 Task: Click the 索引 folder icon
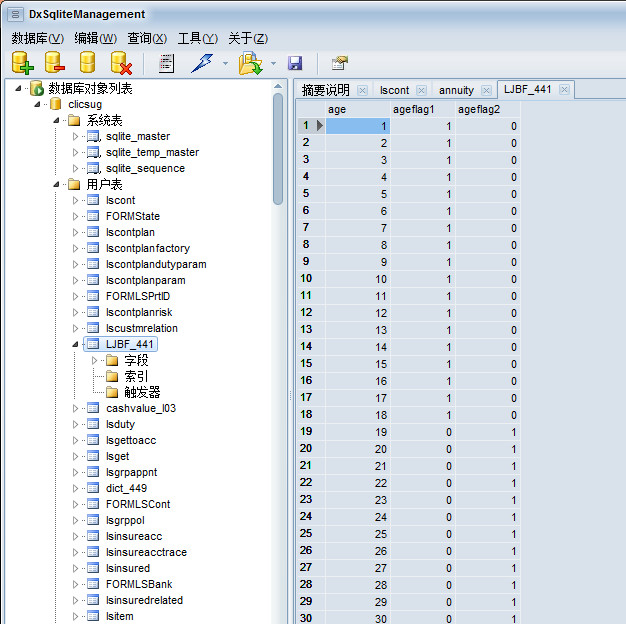click(112, 376)
